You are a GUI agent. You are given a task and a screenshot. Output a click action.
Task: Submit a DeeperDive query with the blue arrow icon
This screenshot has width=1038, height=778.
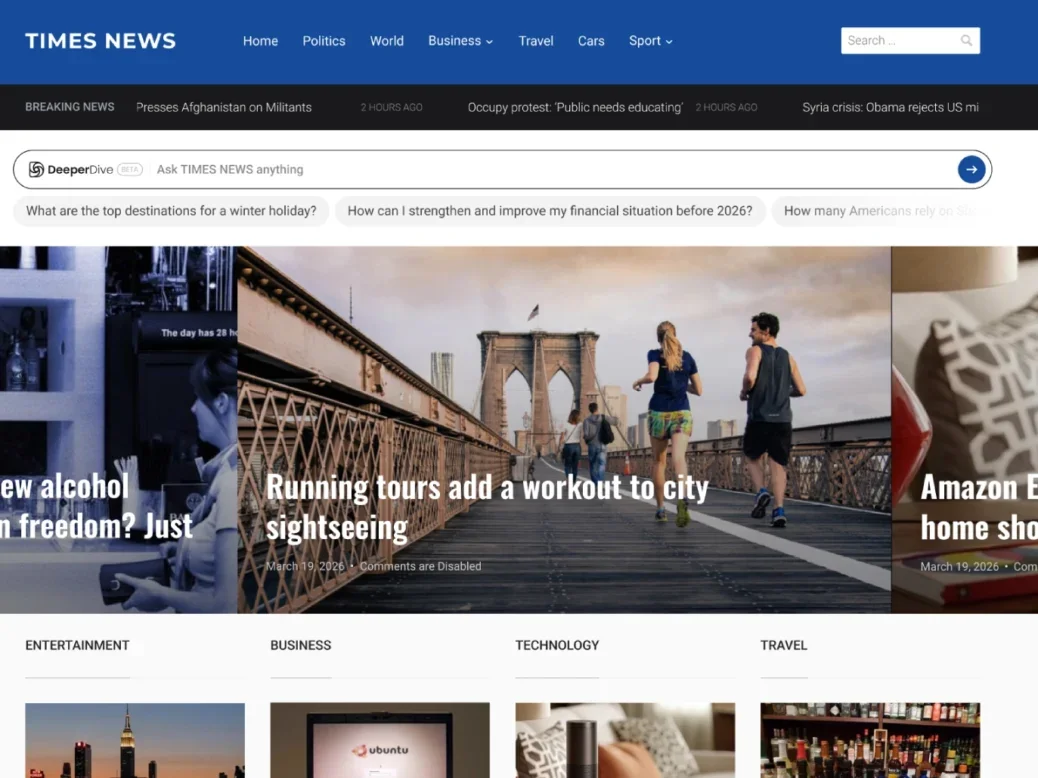[971, 169]
